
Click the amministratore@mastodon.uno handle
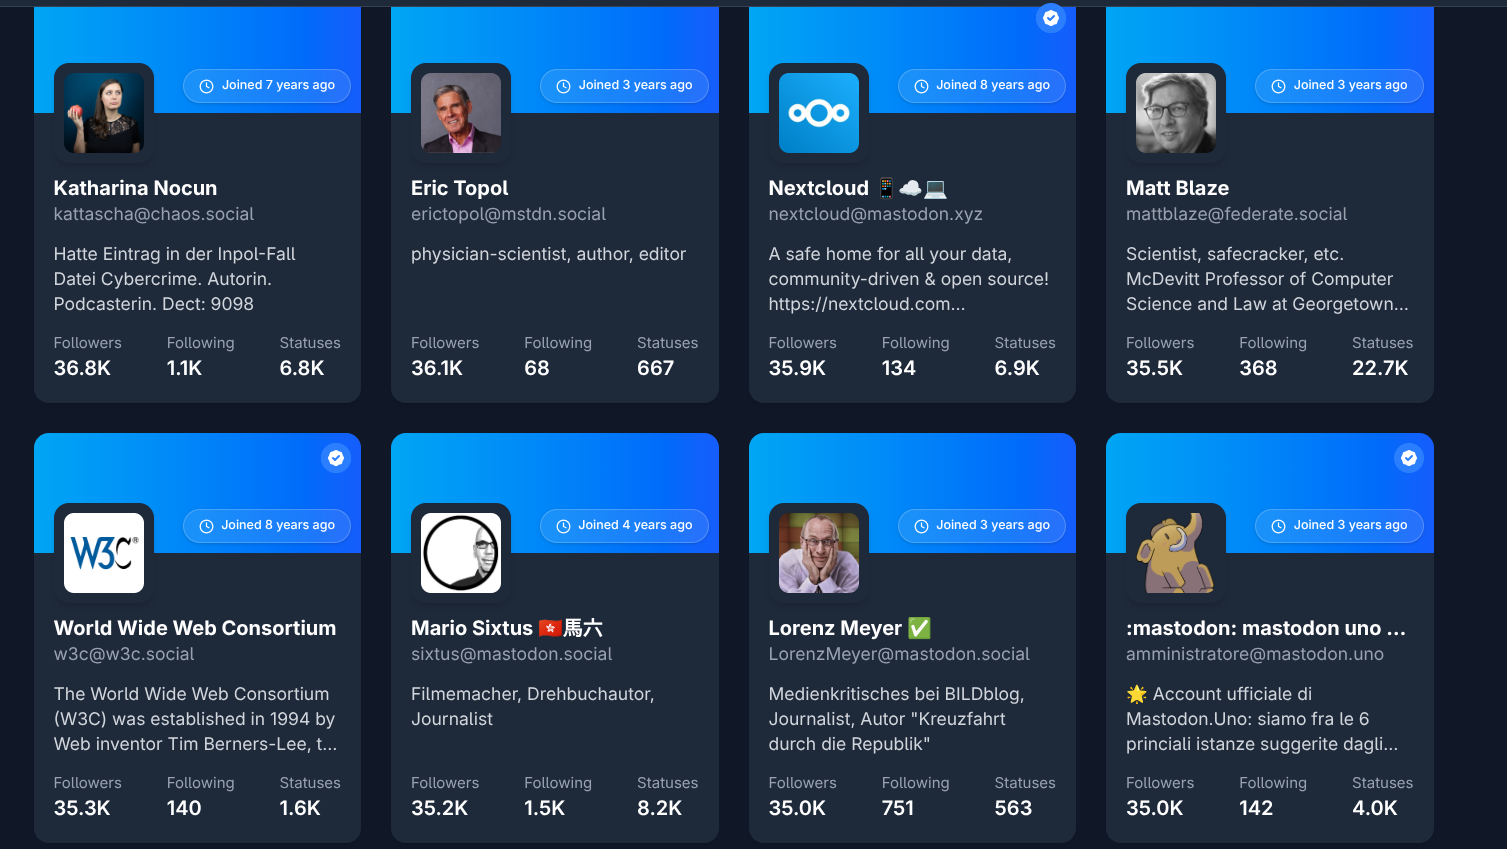(1255, 654)
